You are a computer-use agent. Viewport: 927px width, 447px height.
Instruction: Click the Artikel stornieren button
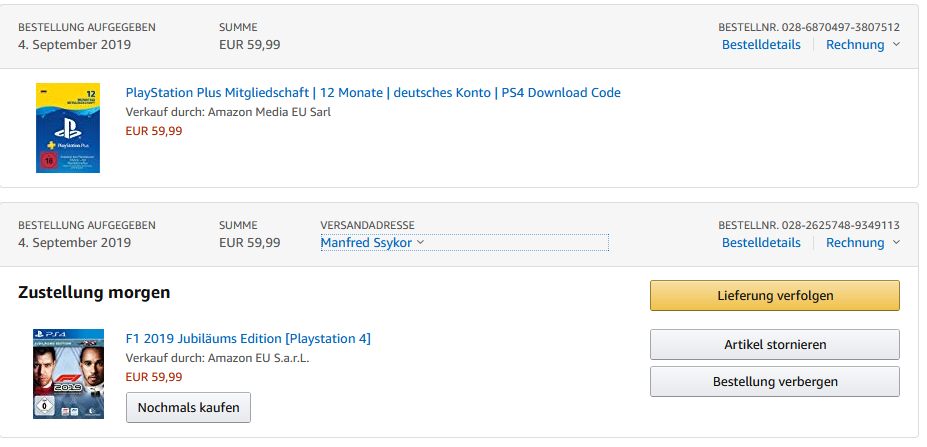(774, 345)
